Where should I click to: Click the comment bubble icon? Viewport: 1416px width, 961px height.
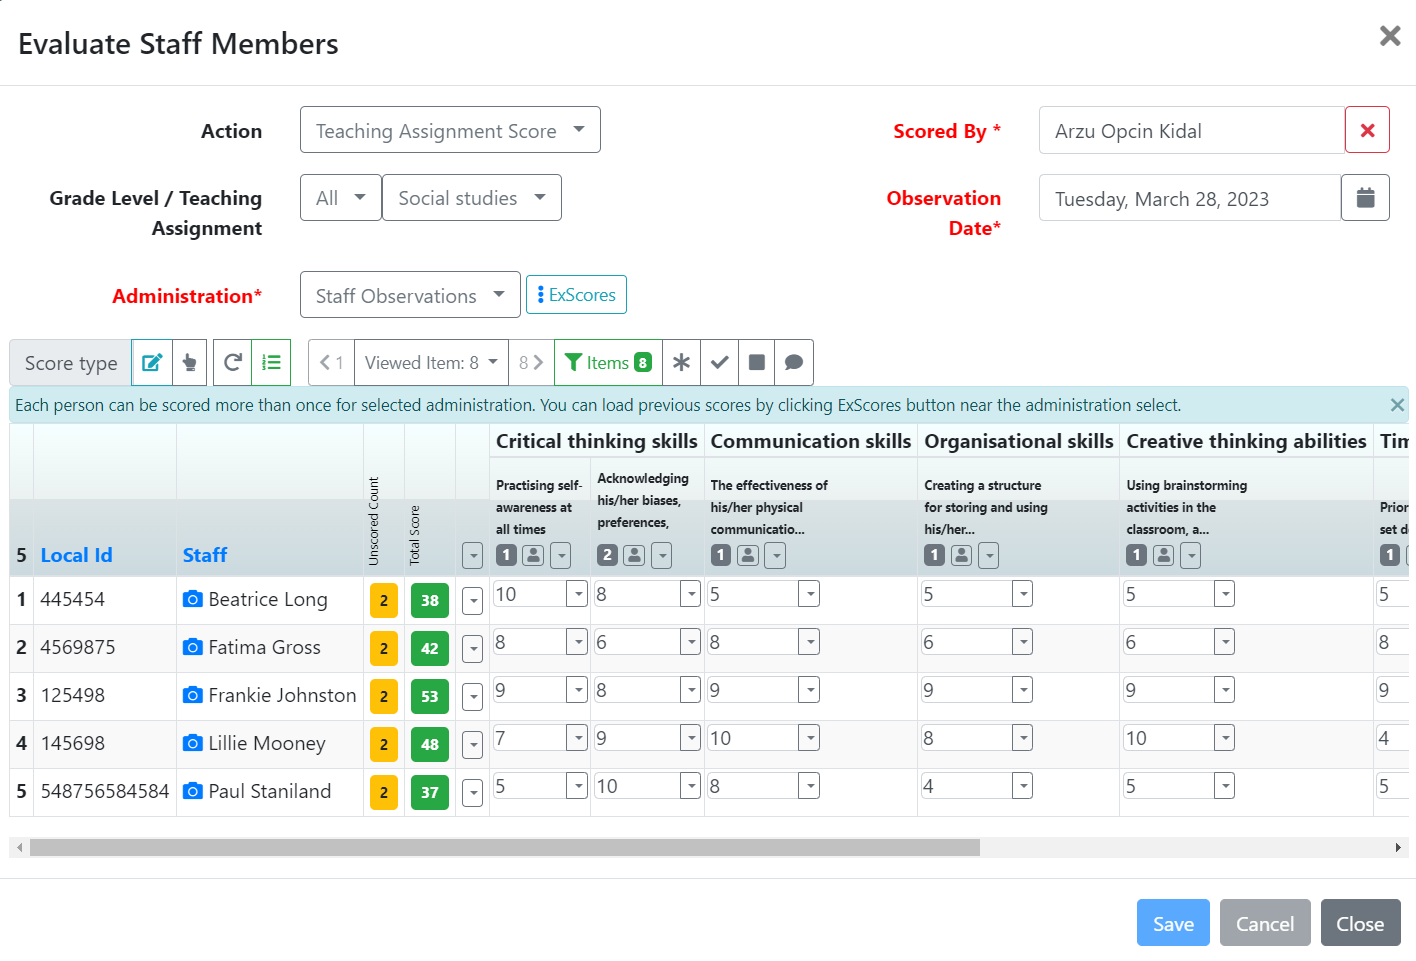[794, 363]
